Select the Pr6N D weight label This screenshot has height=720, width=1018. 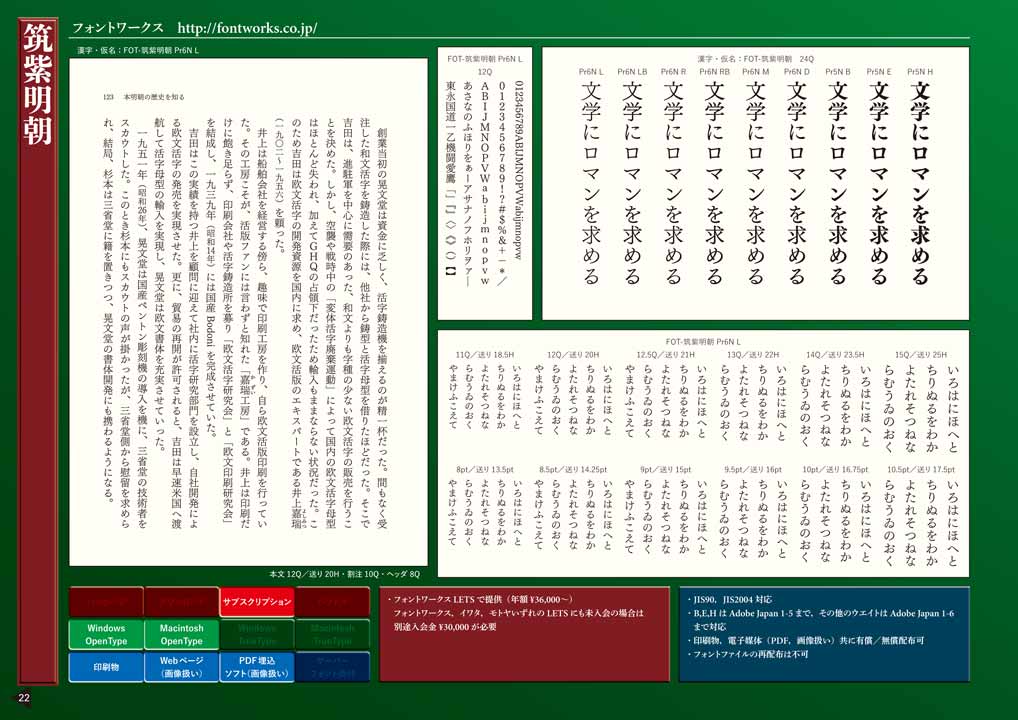(797, 71)
